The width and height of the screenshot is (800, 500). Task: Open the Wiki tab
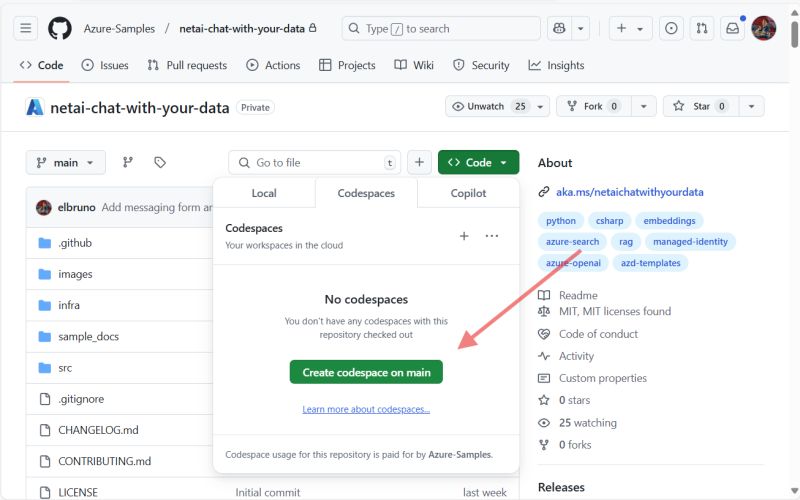point(414,65)
